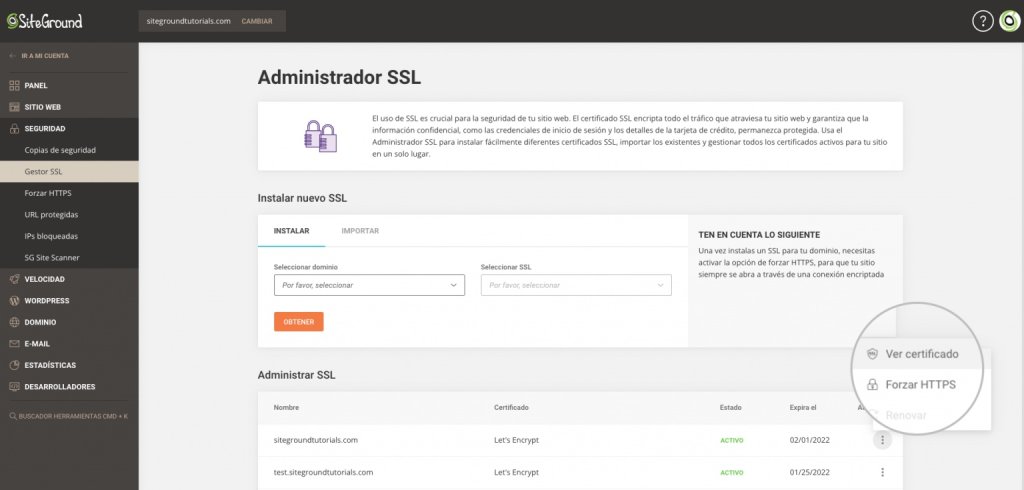Screen dimensions: 1024x490
Task: Click the Velocidad rocket icon
Action: pyautogui.click(x=14, y=279)
